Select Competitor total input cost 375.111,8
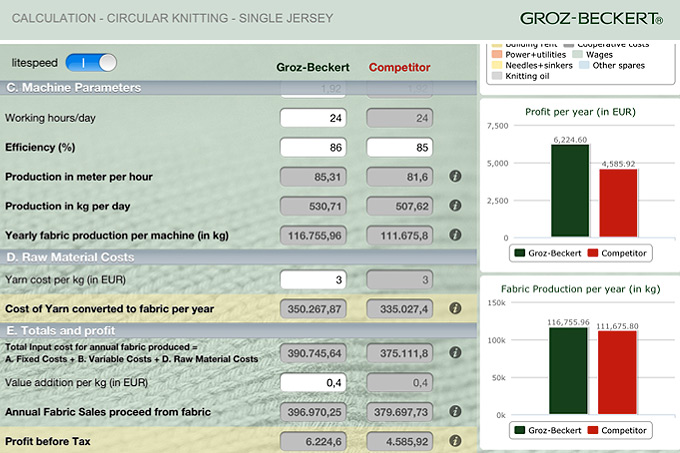The height and width of the screenshot is (453, 680). point(400,353)
